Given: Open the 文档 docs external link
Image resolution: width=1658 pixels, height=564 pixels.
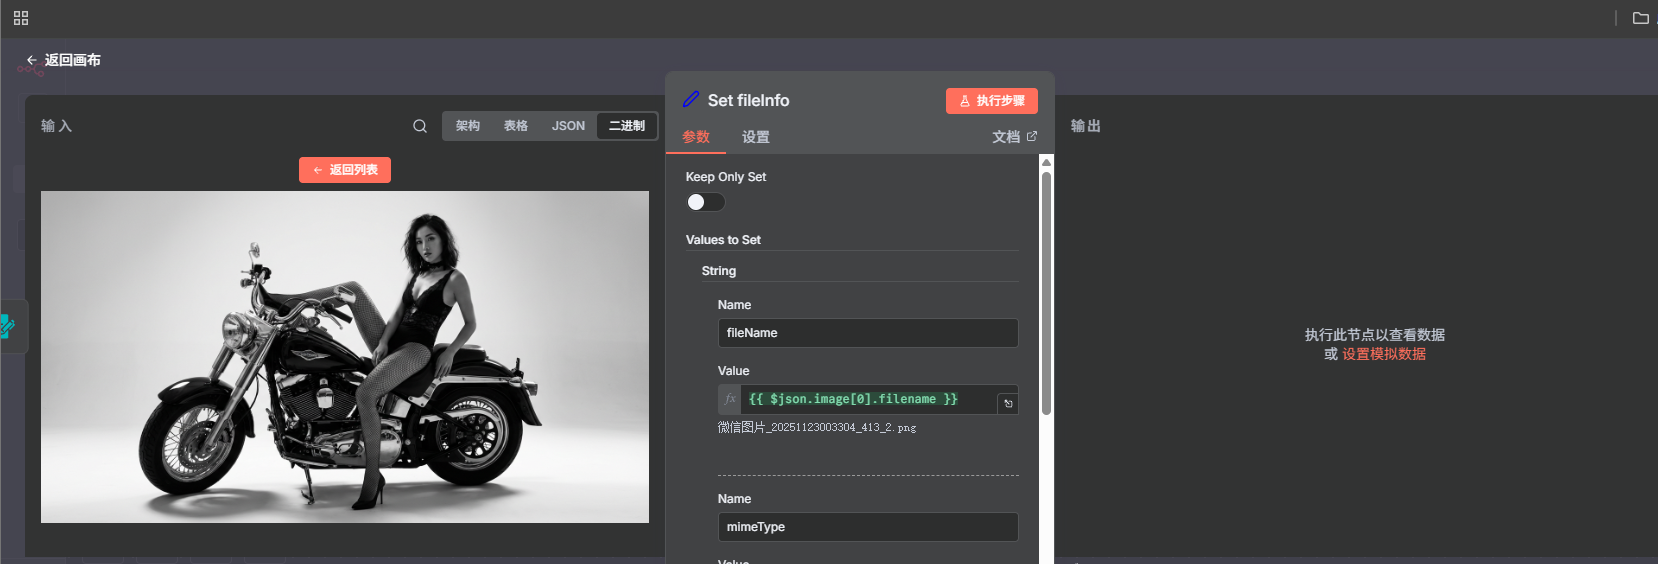Looking at the screenshot, I should [x=1014, y=137].
